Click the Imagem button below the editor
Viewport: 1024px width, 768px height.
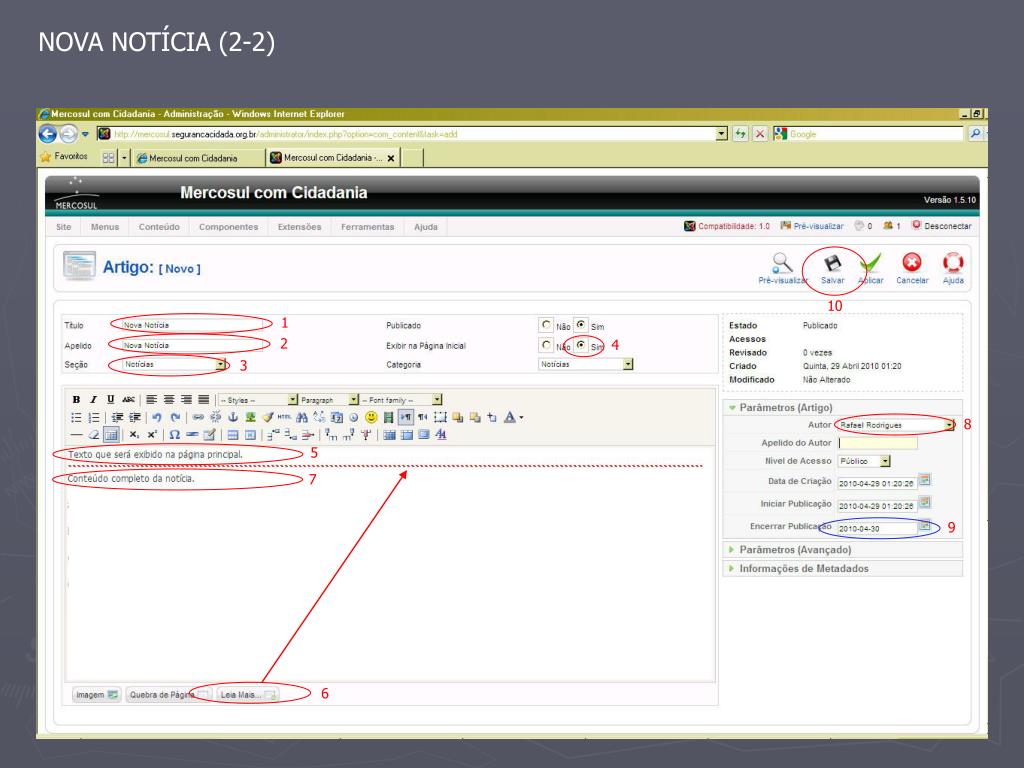(x=97, y=695)
